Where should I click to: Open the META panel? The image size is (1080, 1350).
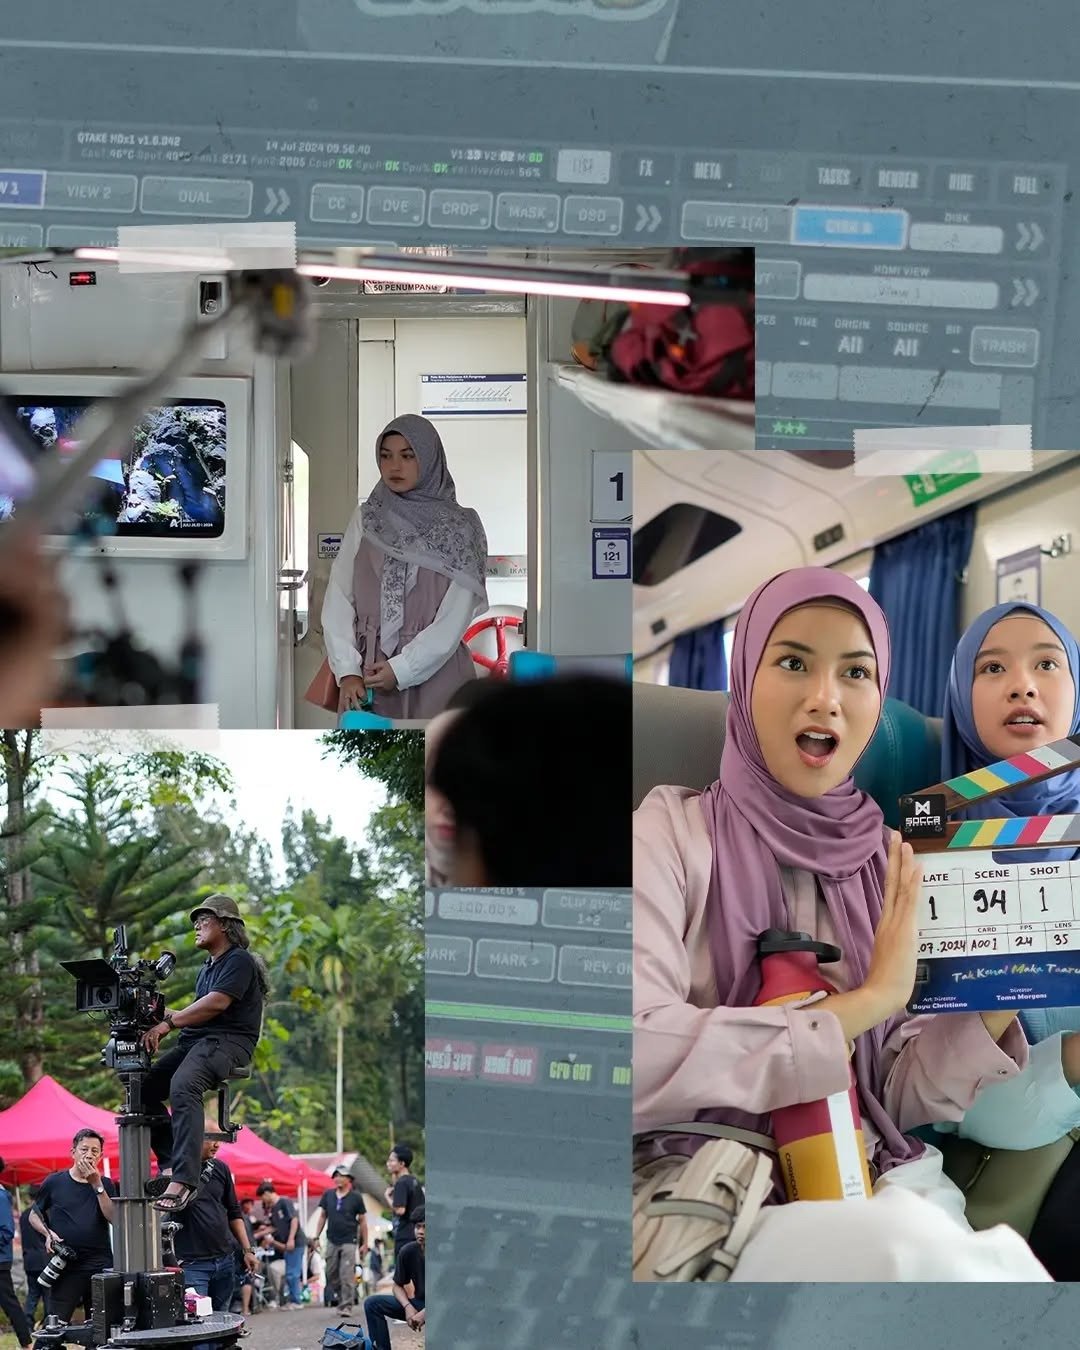click(707, 171)
